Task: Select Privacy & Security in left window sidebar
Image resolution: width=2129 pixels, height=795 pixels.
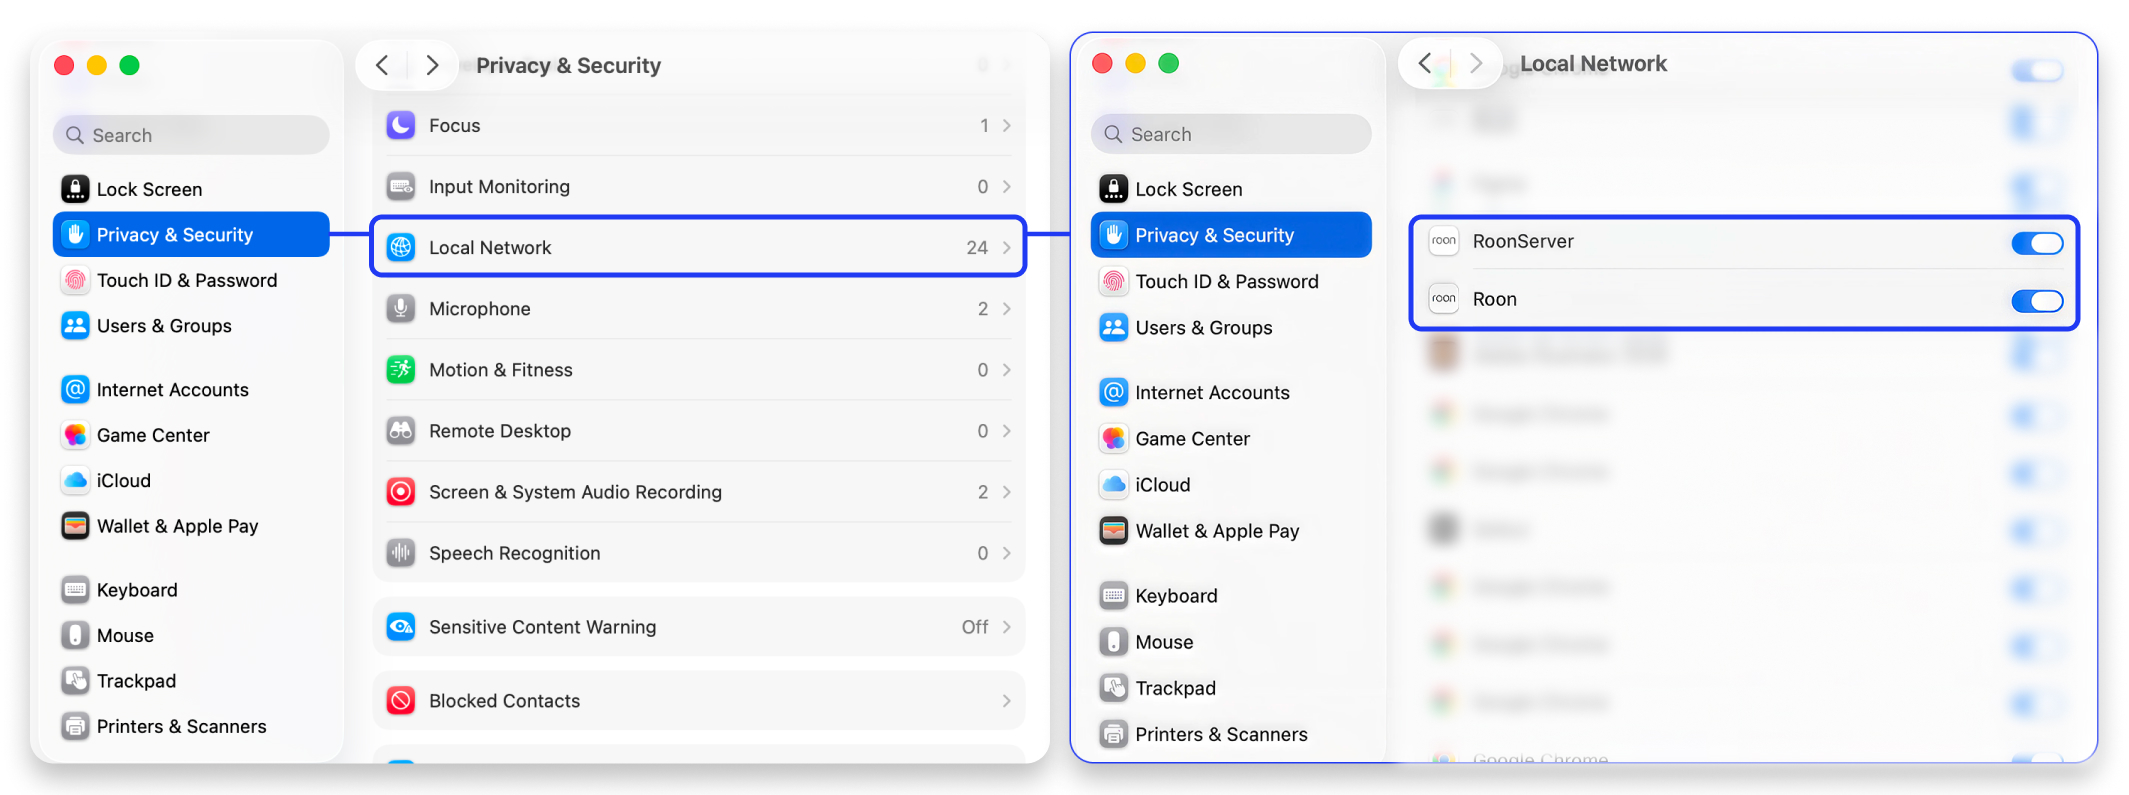Action: coord(191,234)
